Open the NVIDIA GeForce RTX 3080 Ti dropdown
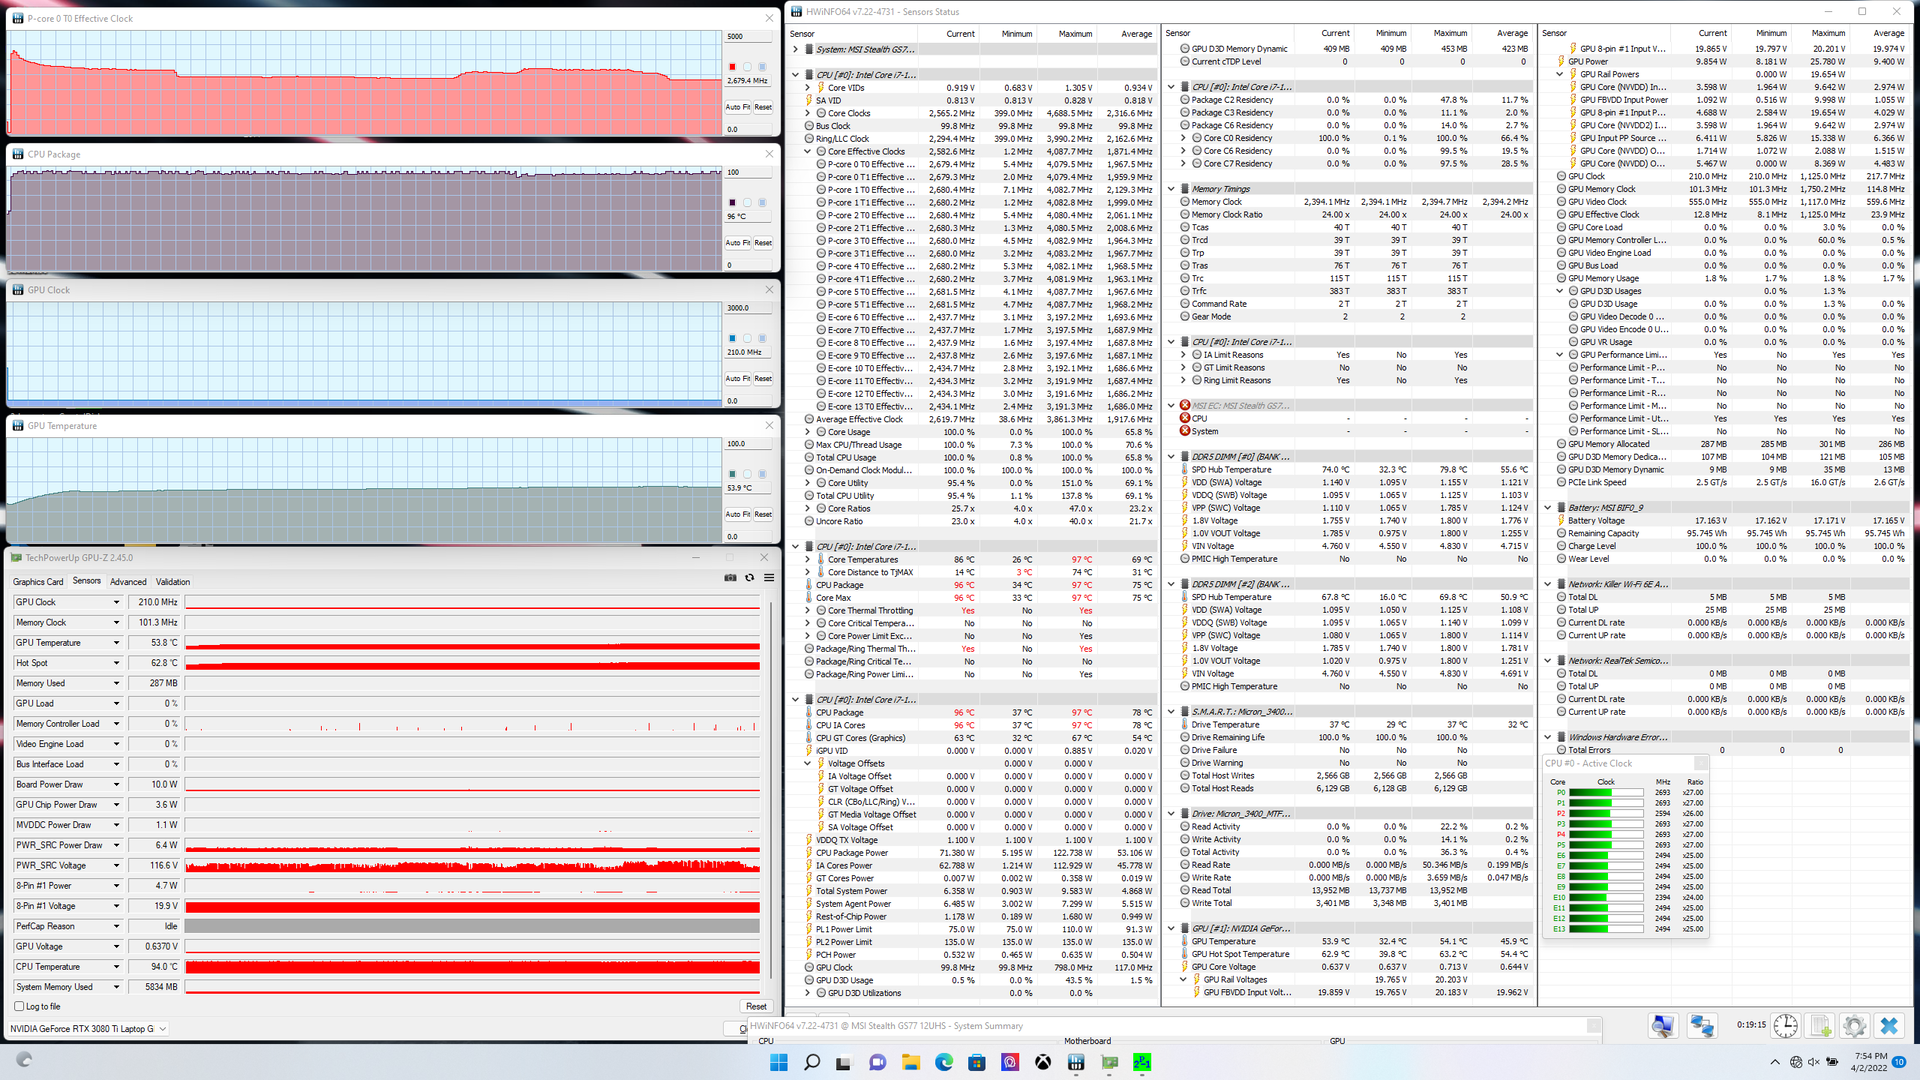1920x1080 pixels. click(163, 1029)
